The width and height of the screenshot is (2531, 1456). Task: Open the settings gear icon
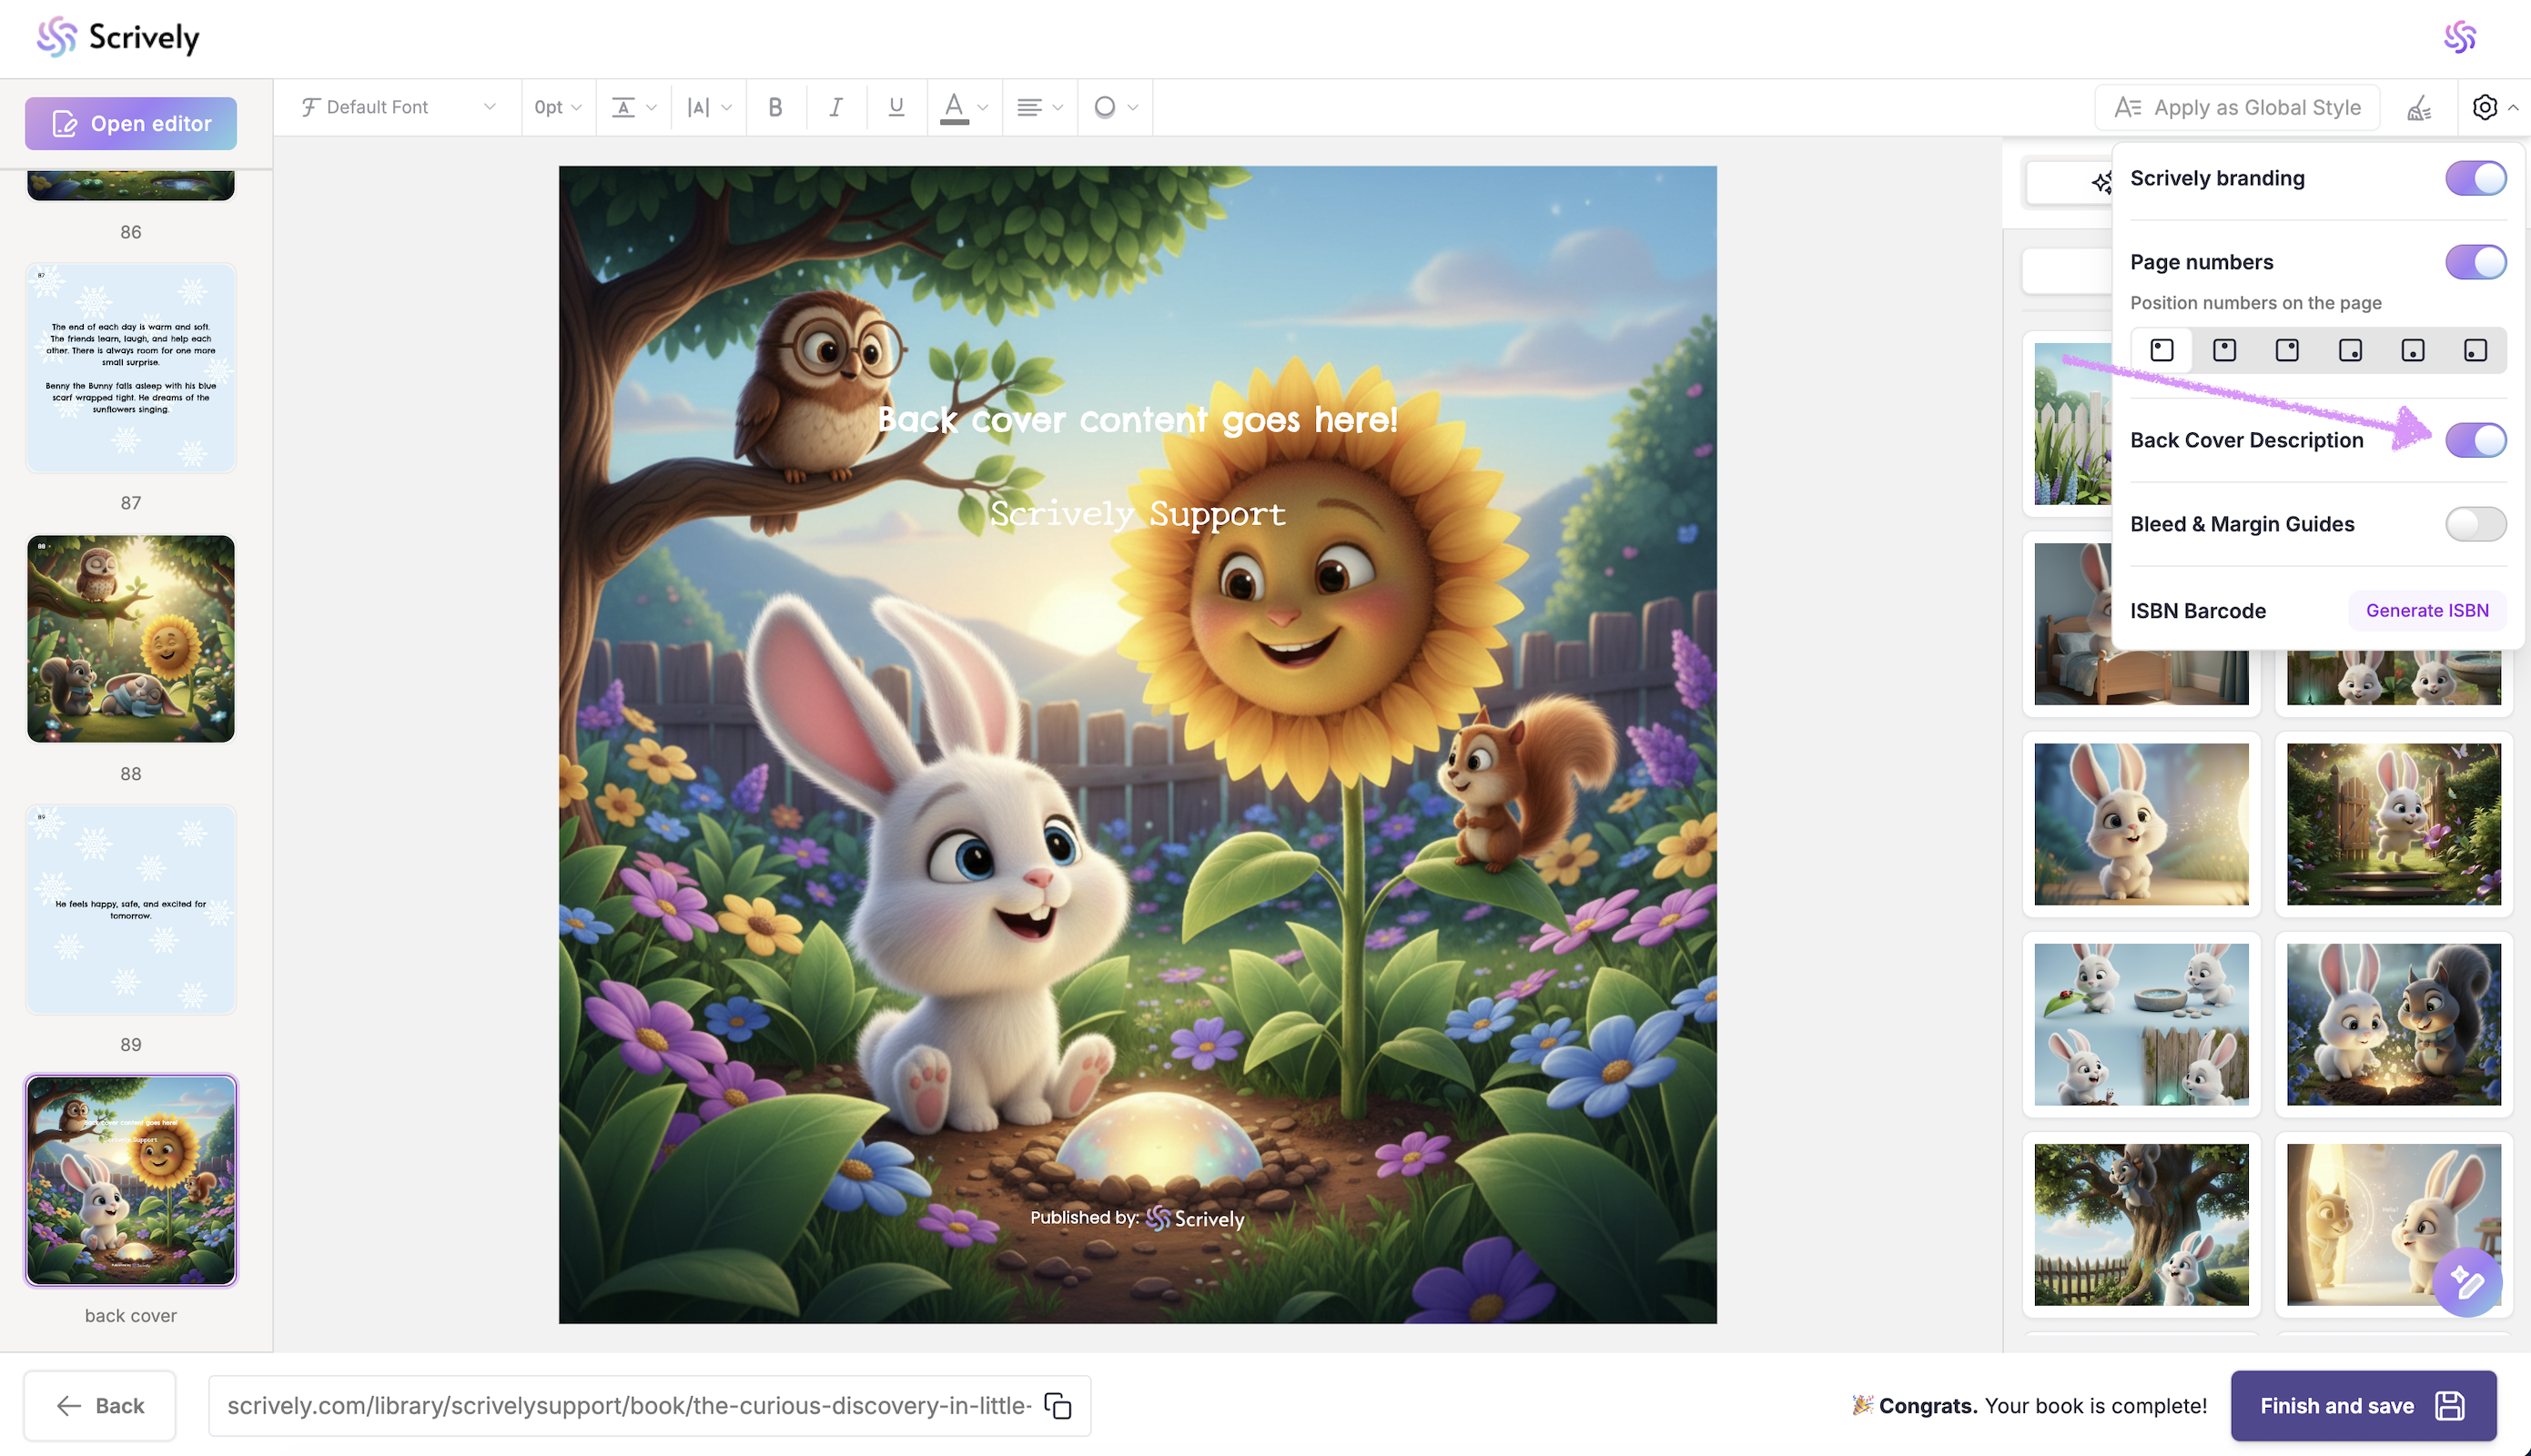(x=2485, y=107)
